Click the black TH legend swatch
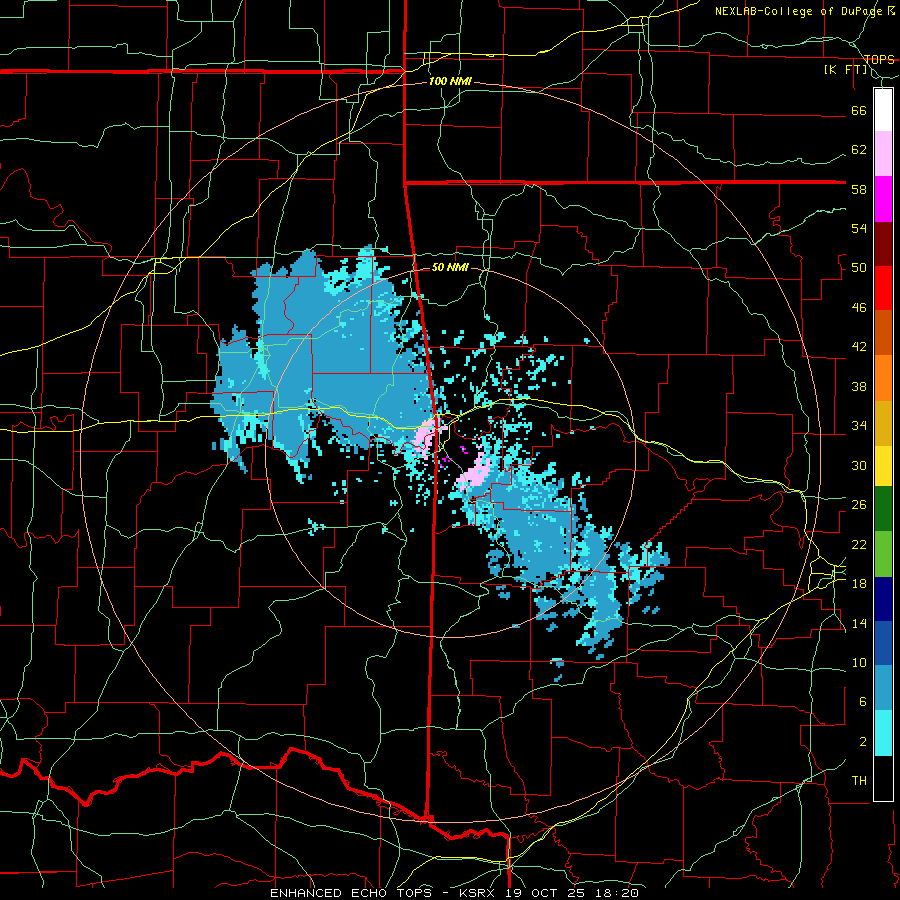 [883, 778]
